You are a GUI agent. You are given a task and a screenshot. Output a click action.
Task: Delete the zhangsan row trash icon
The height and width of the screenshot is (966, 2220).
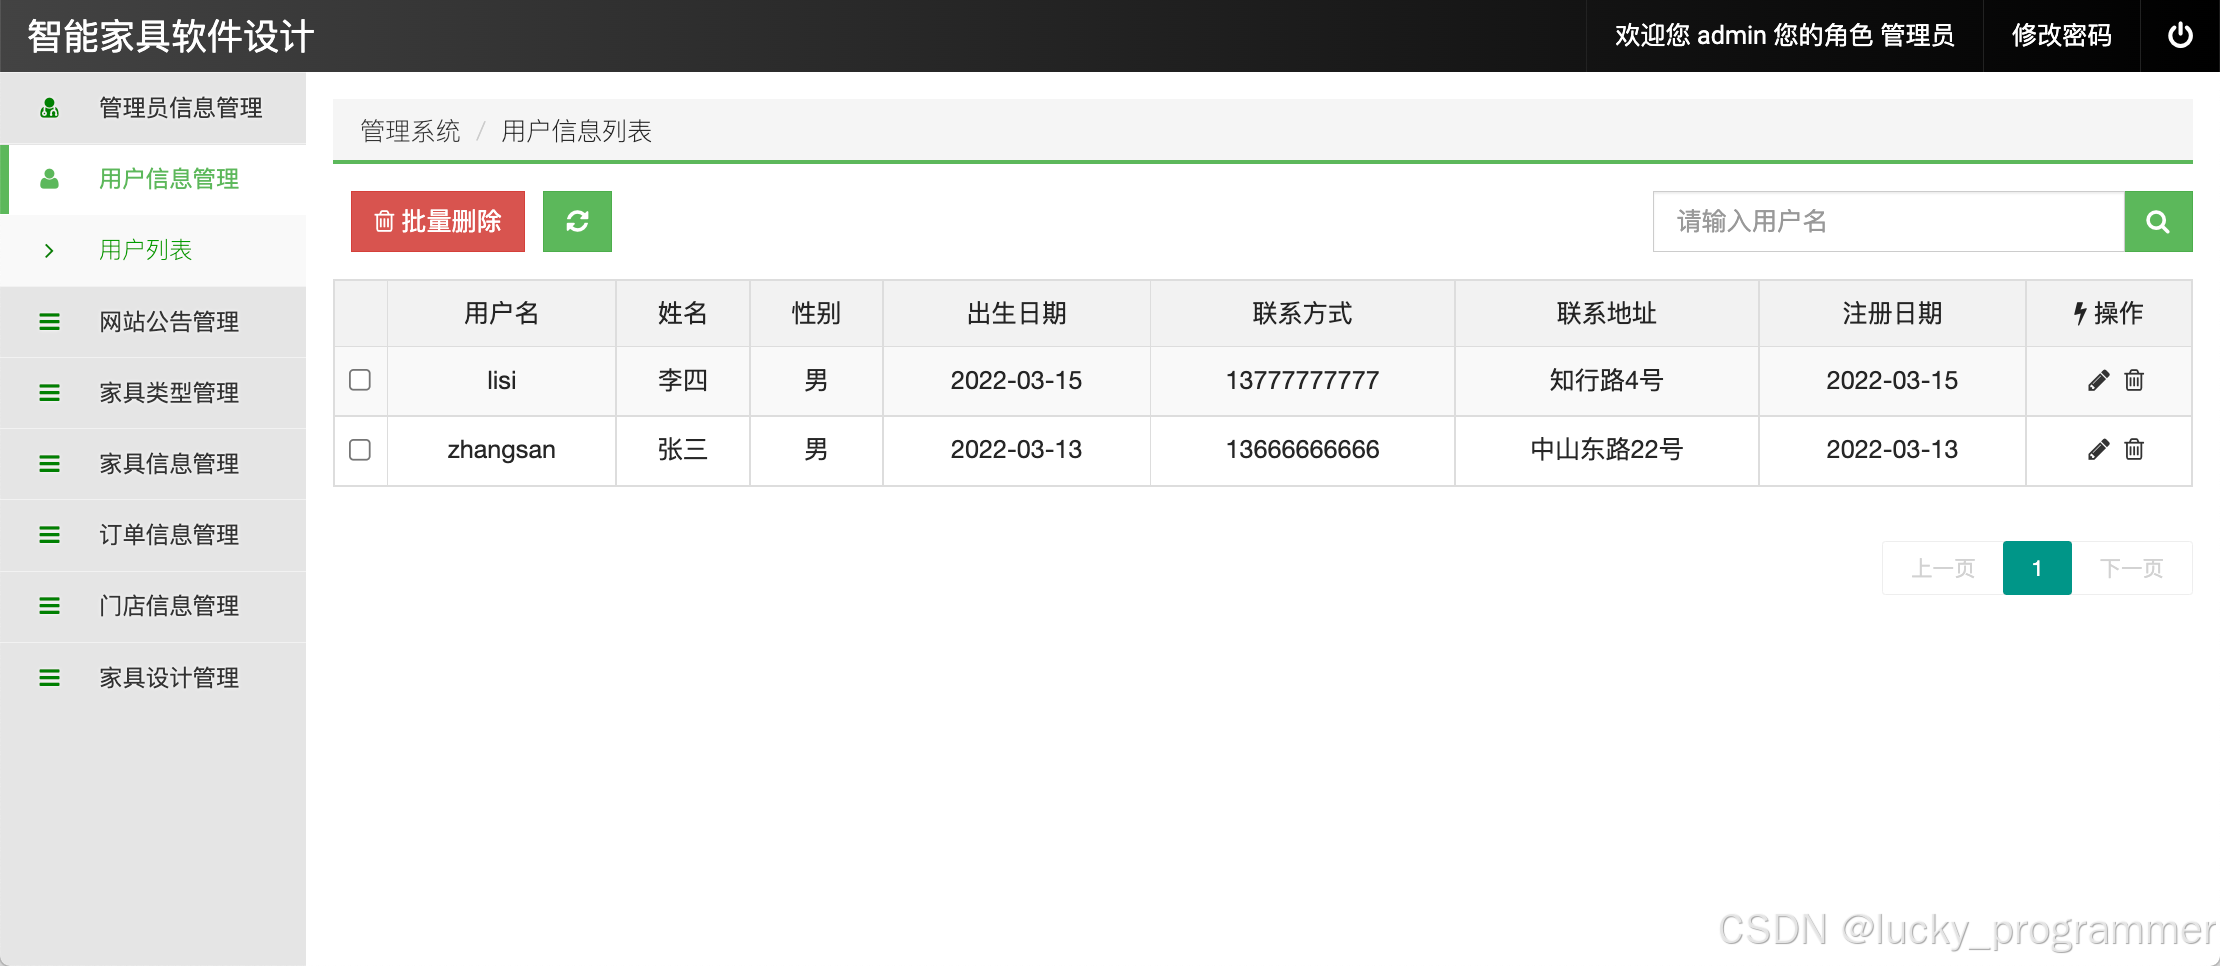(x=2134, y=449)
